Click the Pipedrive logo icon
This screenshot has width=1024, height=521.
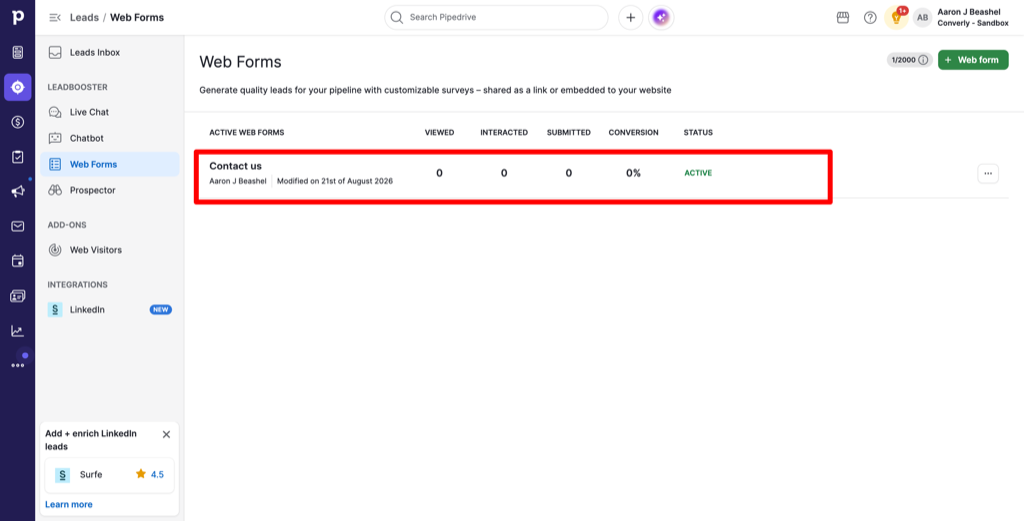pos(18,18)
